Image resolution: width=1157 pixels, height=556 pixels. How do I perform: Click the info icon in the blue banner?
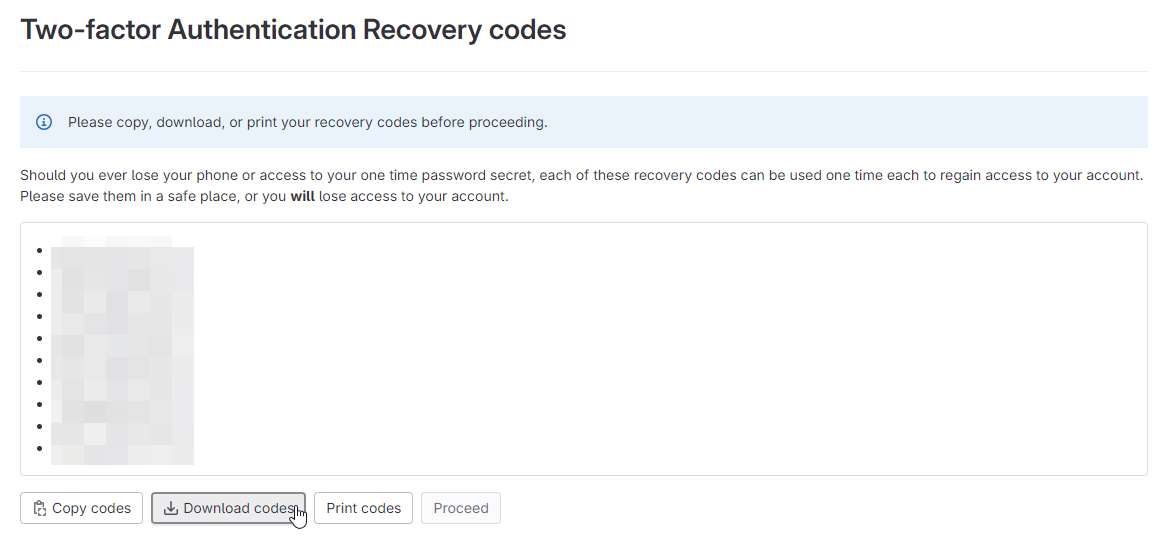[44, 122]
